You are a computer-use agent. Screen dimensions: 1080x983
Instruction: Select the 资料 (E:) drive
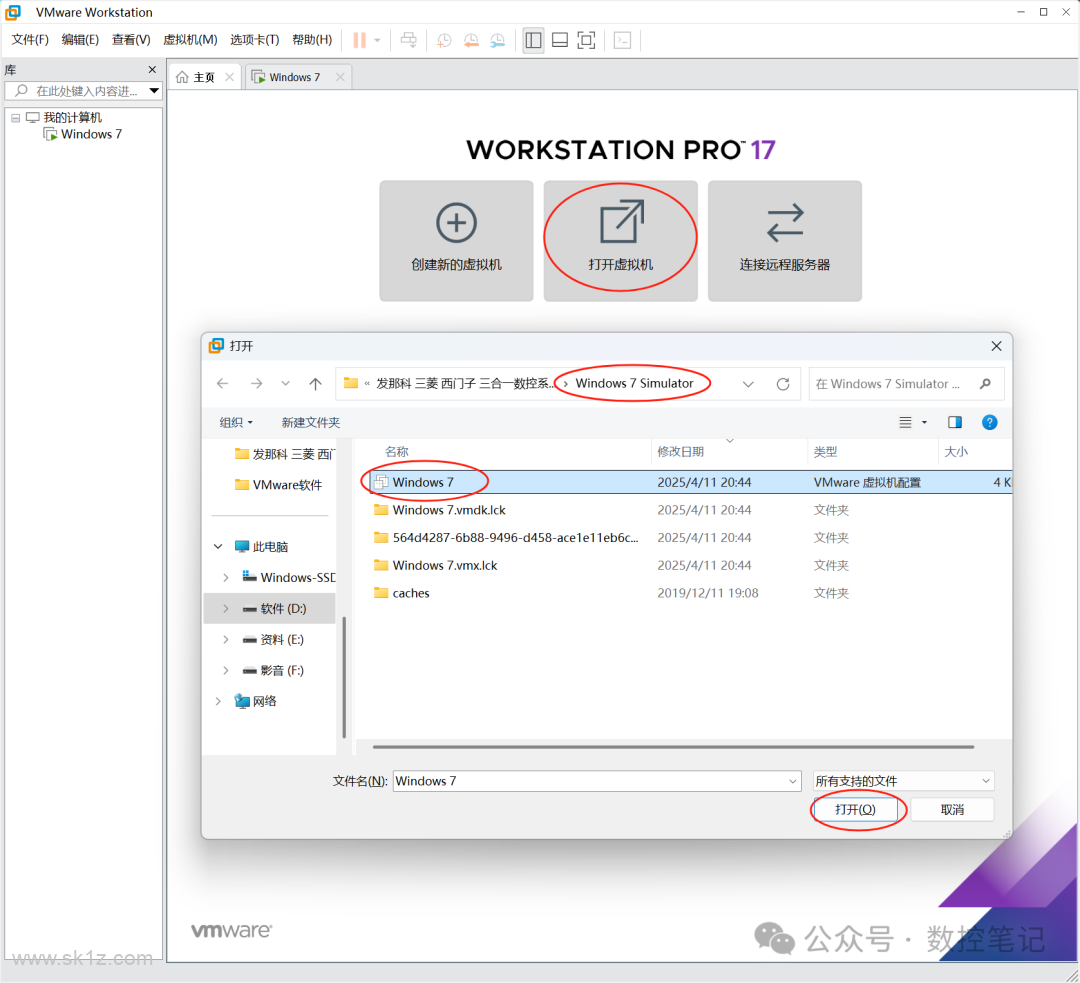coord(274,640)
